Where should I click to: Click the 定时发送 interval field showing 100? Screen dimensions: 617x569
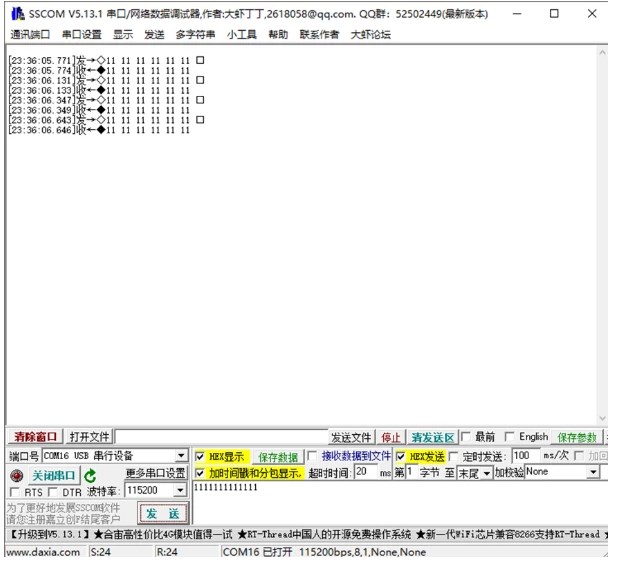click(x=526, y=456)
